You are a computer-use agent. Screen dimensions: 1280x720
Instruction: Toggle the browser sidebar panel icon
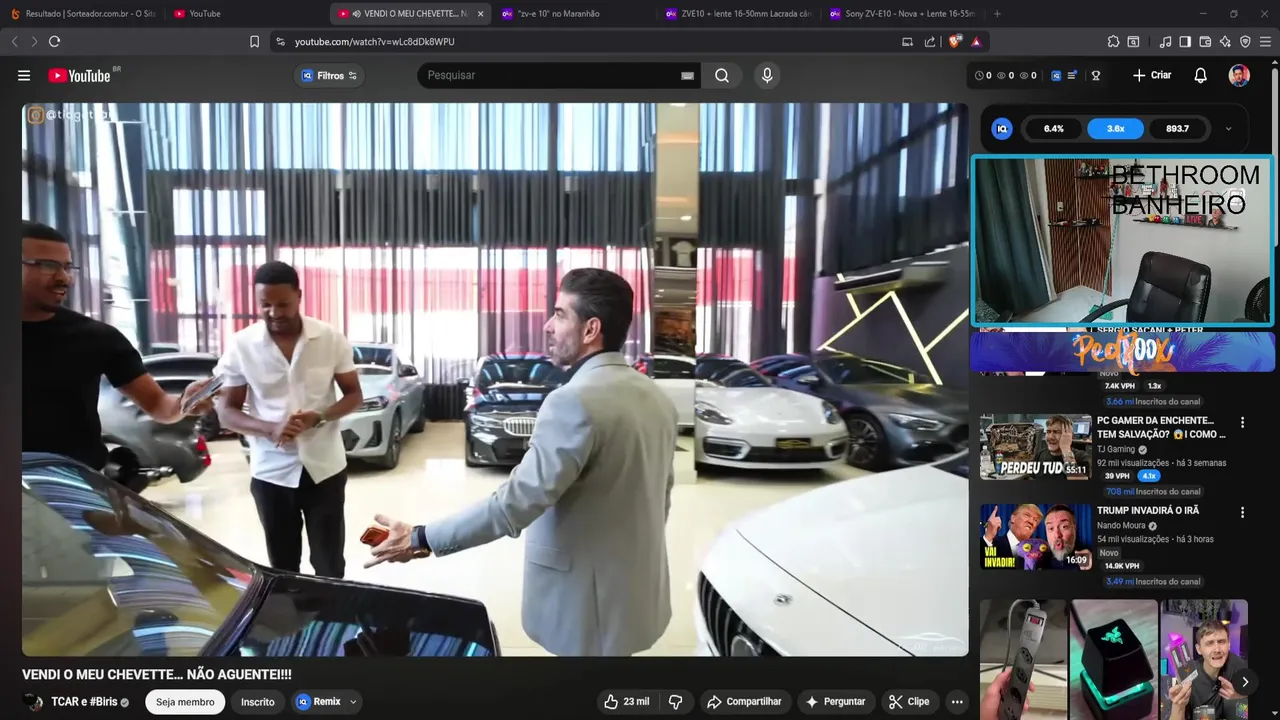pos(1185,41)
